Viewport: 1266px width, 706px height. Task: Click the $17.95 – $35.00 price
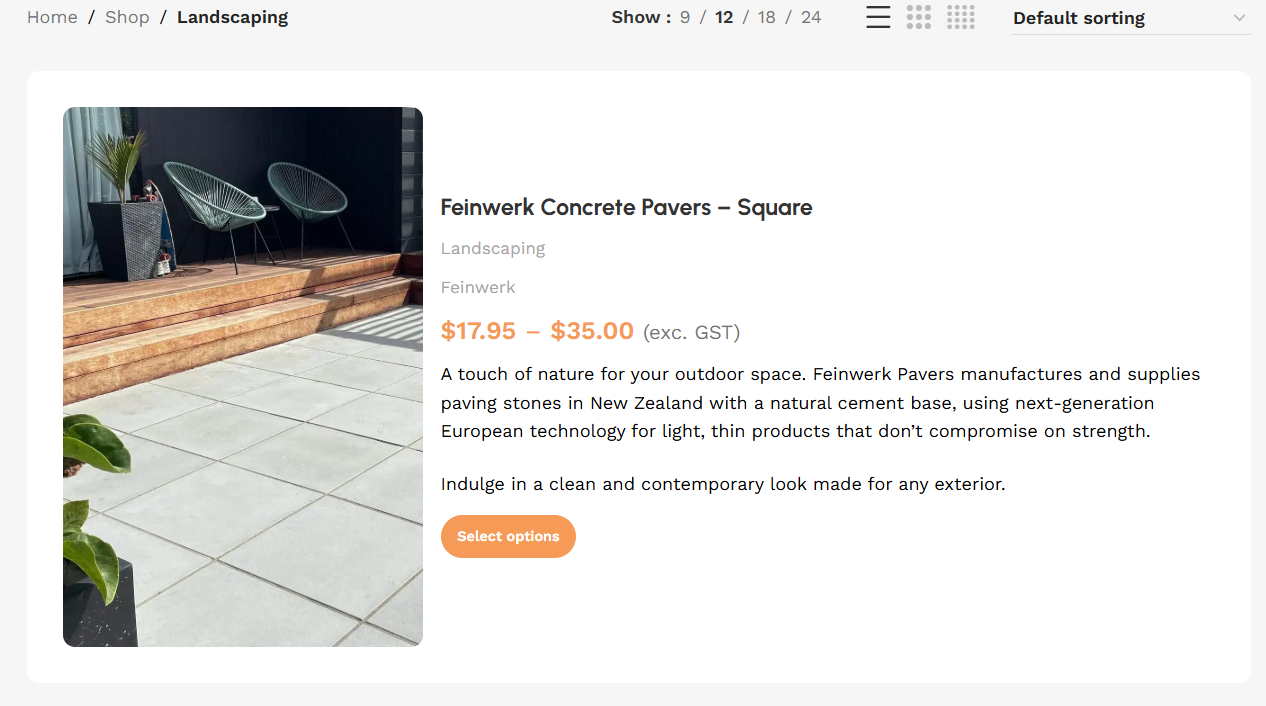537,331
